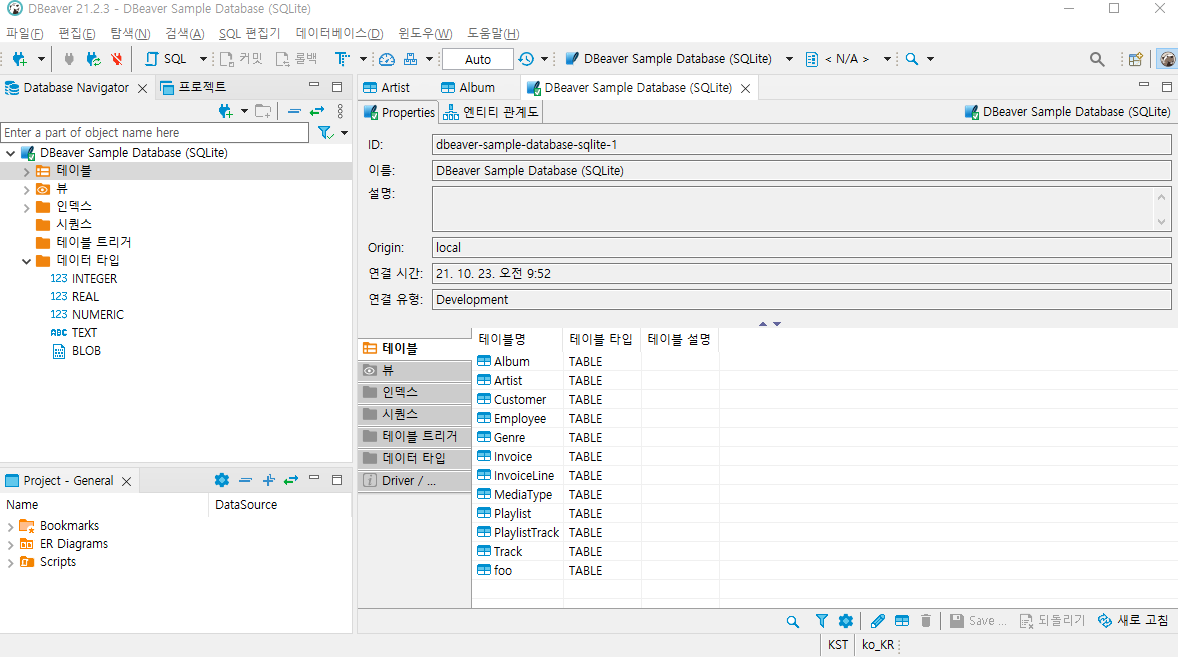Click the disabled Save button
The height and width of the screenshot is (657, 1178).
click(x=977, y=621)
